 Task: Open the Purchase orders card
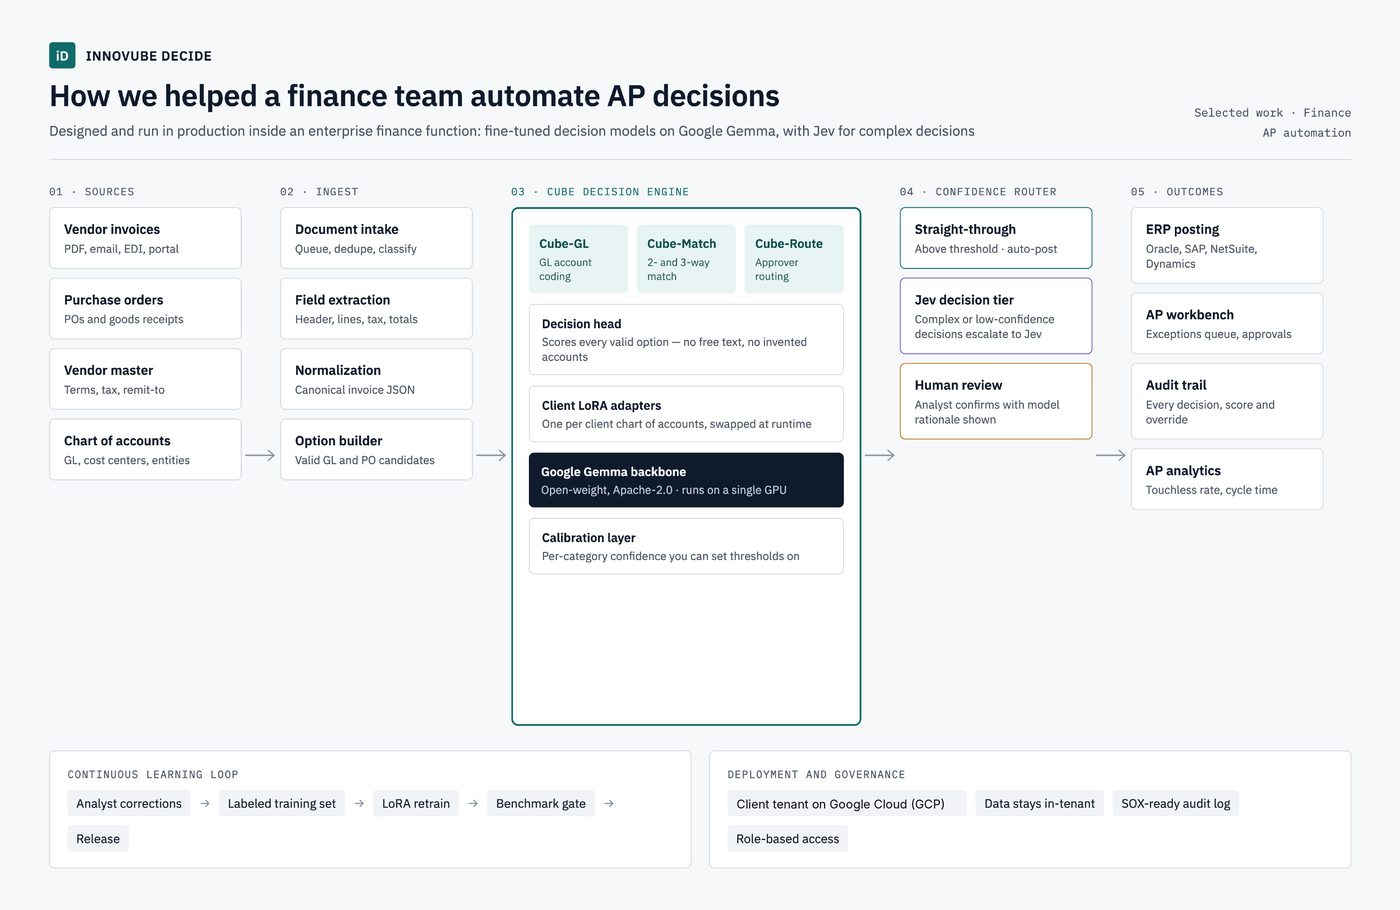pyautogui.click(x=145, y=308)
